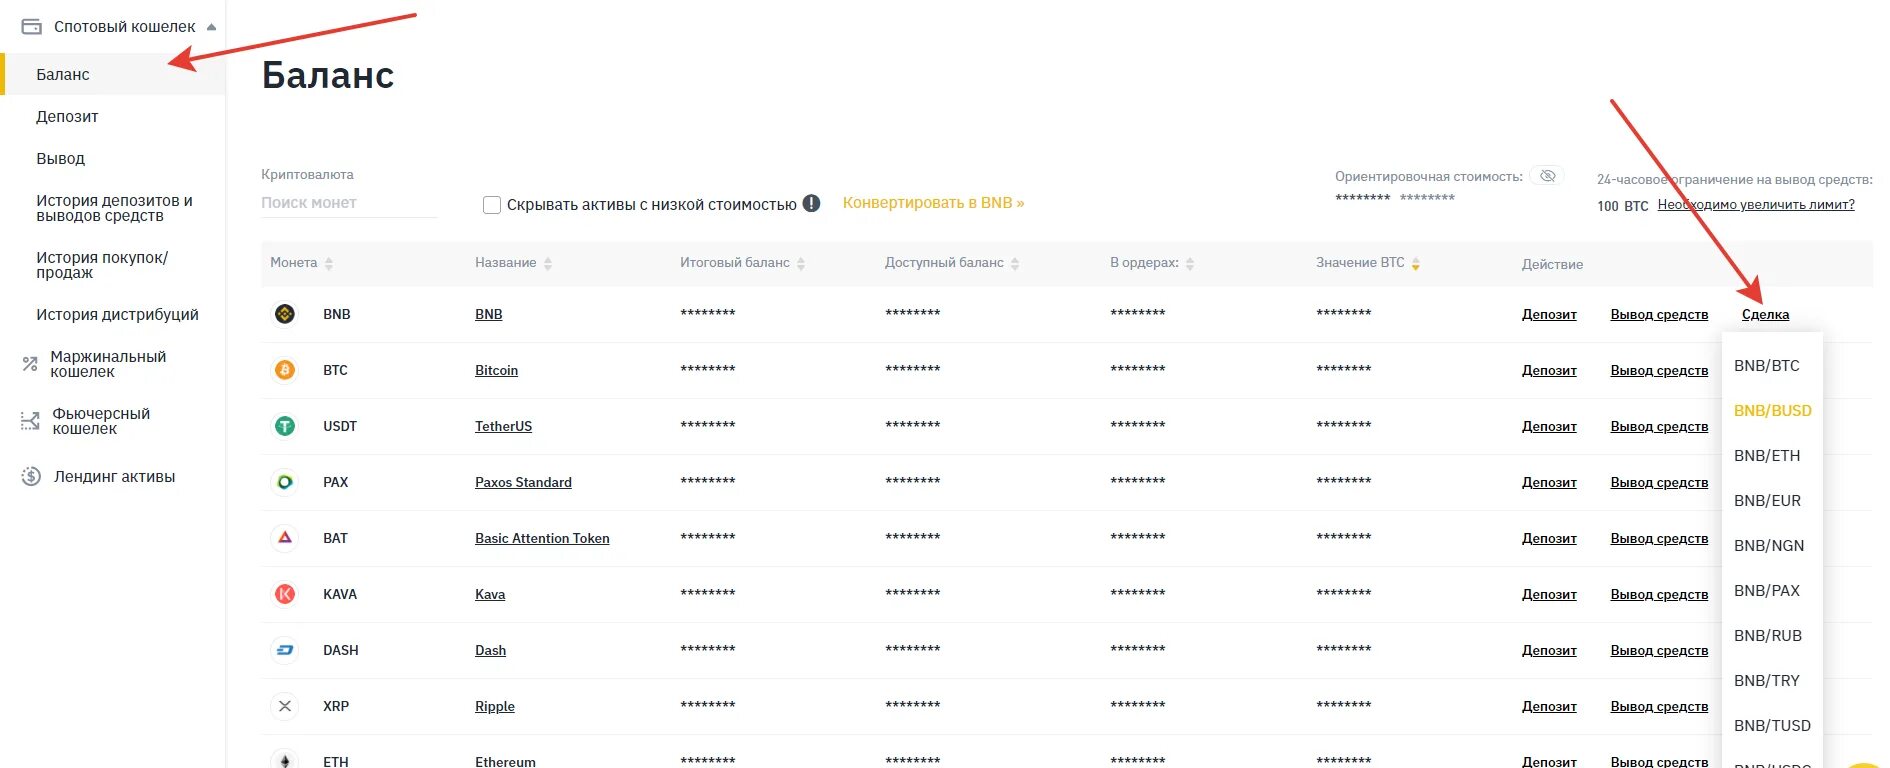
Task: Open История покупок/продаж
Action: 102,265
